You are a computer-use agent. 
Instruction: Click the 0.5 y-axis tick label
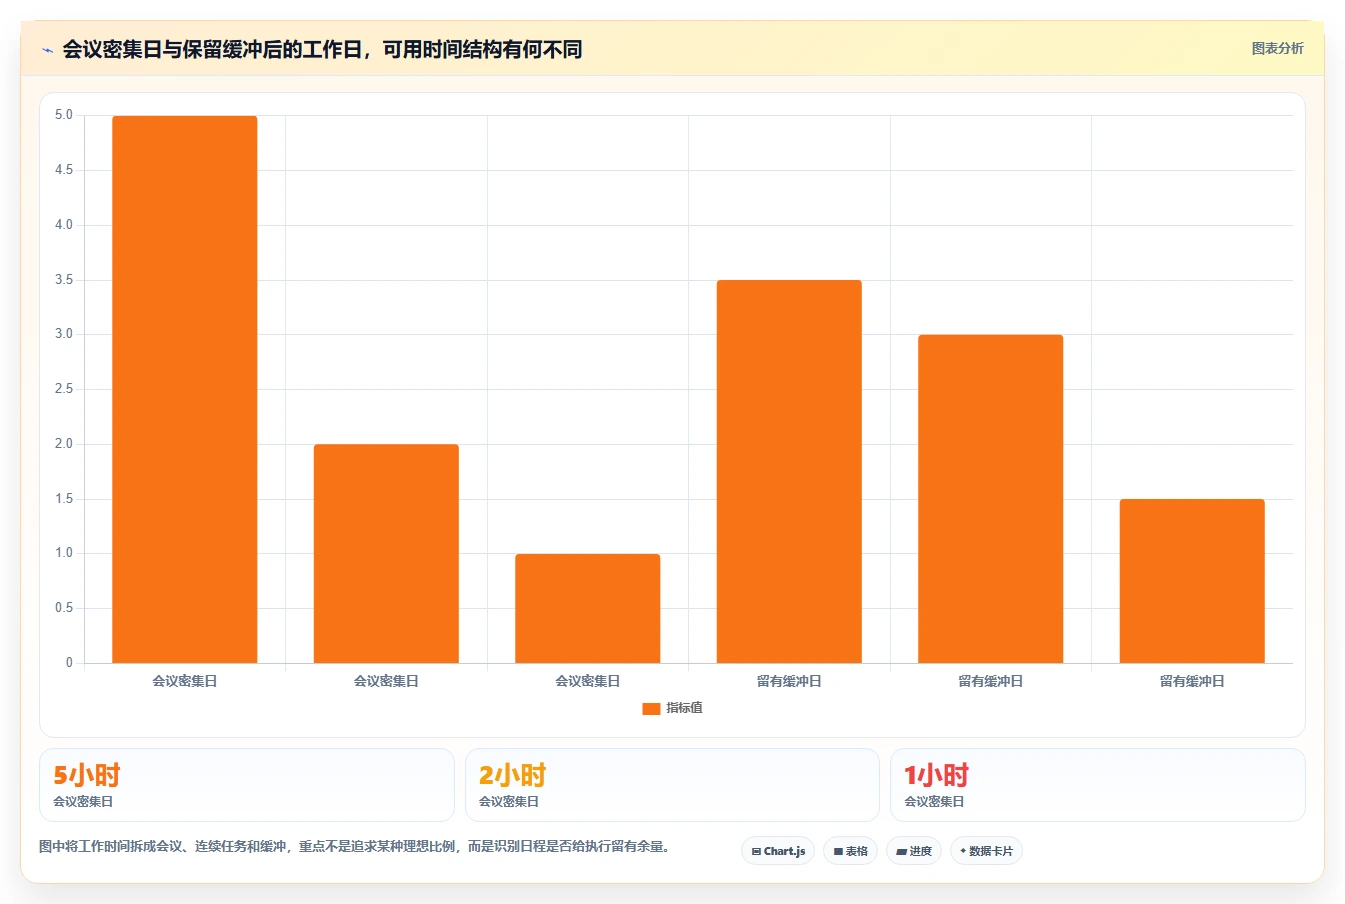pos(64,608)
